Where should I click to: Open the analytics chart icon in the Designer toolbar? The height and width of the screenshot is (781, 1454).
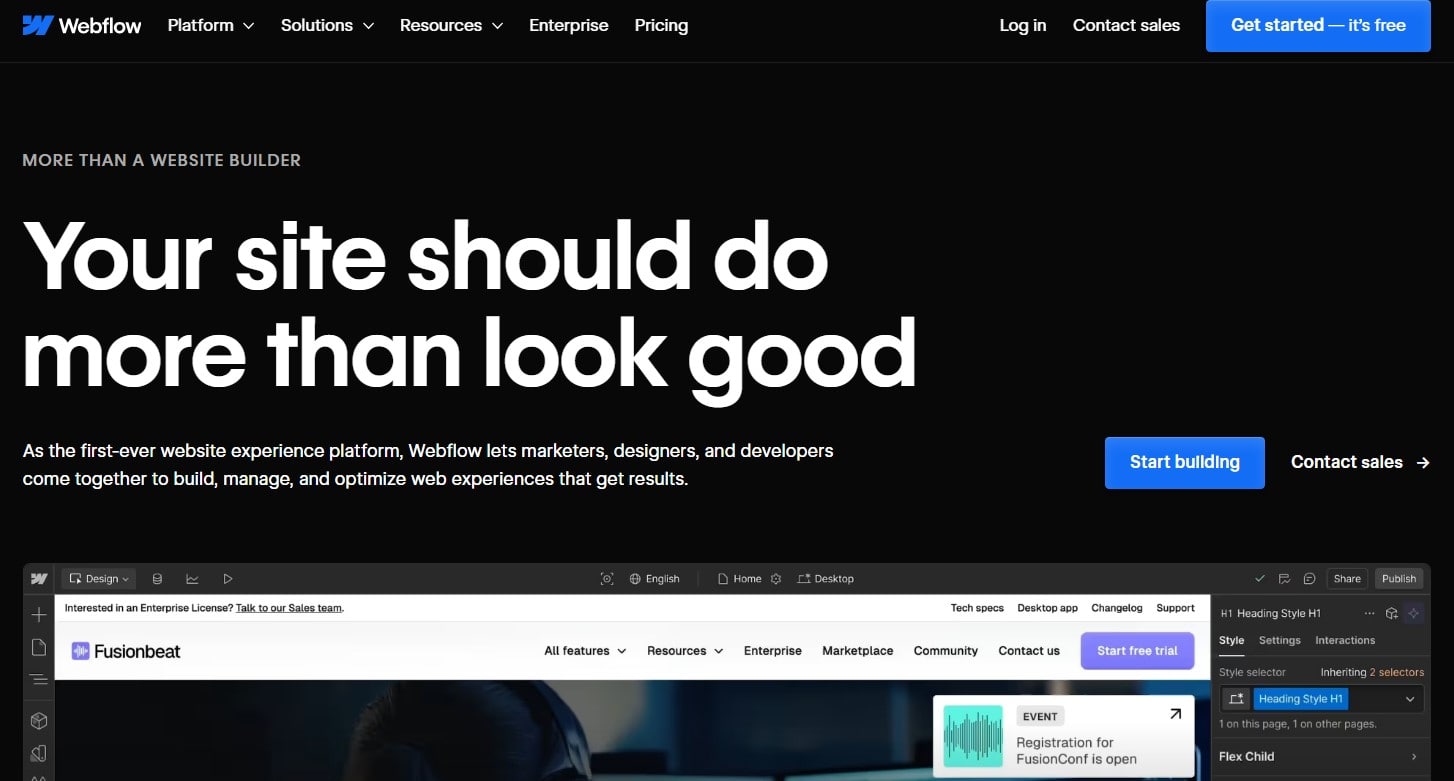click(192, 578)
